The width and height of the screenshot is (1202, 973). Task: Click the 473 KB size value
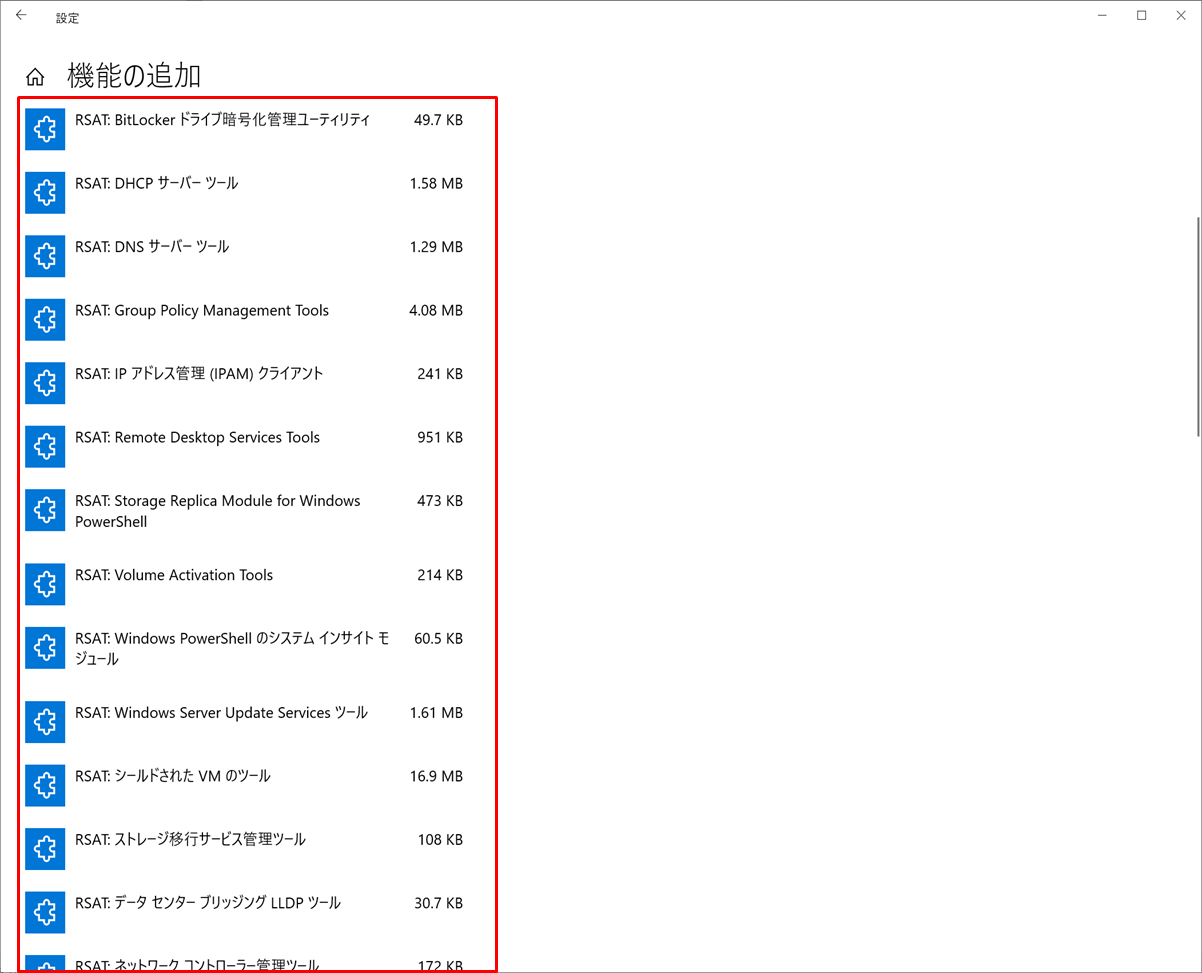click(x=440, y=501)
